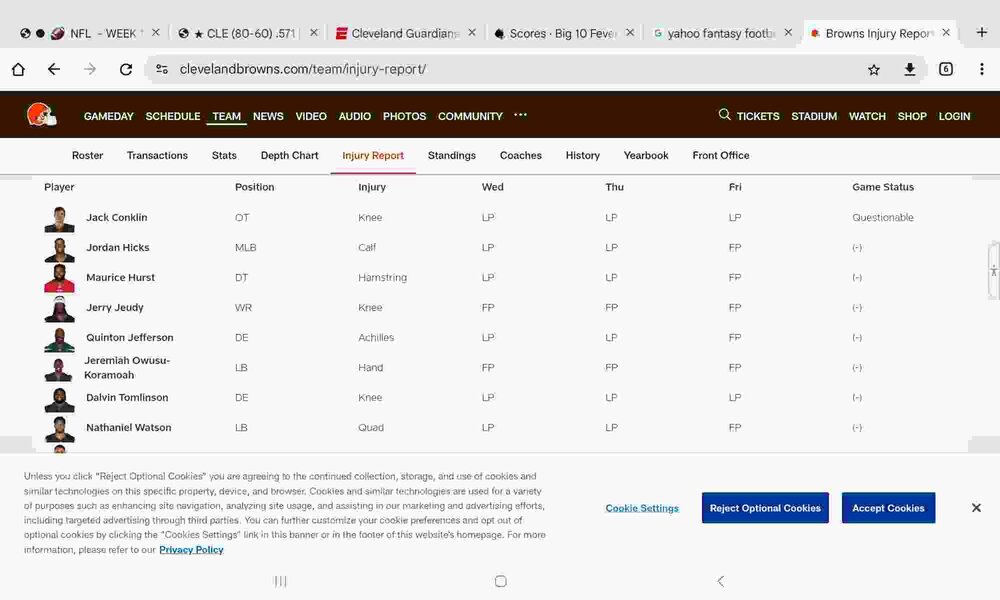Bookmark the page with the star icon
1000x600 pixels.
pos(874,70)
